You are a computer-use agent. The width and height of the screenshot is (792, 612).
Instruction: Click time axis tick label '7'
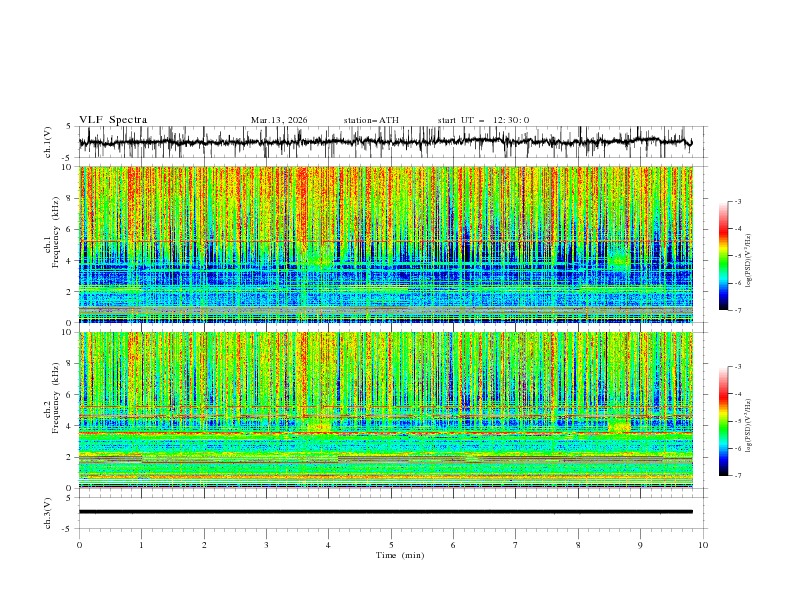(x=516, y=545)
